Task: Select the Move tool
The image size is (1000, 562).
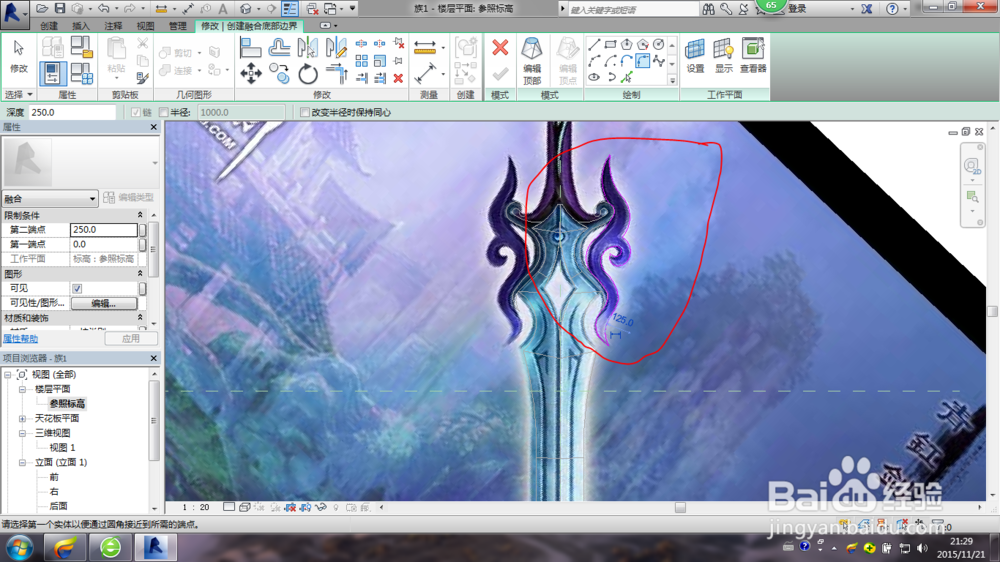Action: tap(250, 73)
